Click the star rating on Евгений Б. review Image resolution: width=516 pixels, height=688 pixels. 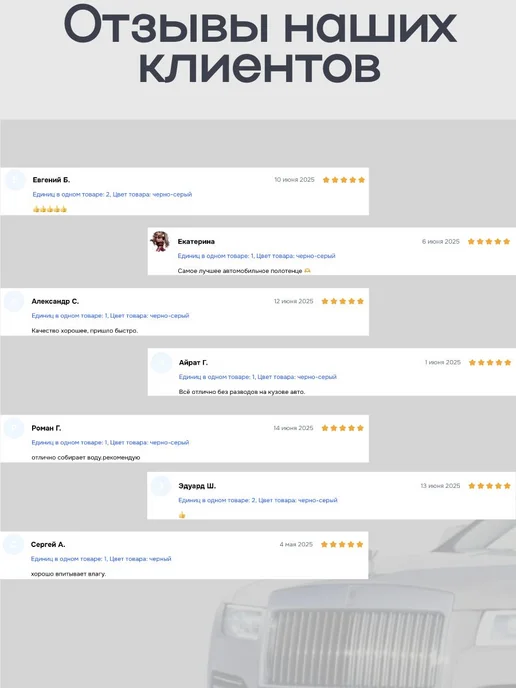344,180
